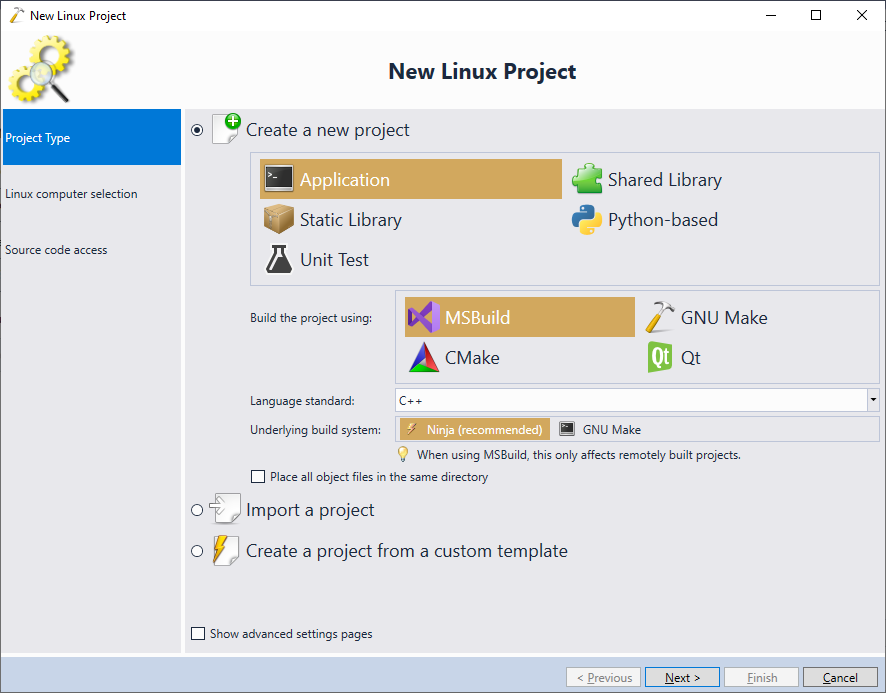The height and width of the screenshot is (693, 886).
Task: Pick the Unit Test flask icon
Action: (x=279, y=259)
